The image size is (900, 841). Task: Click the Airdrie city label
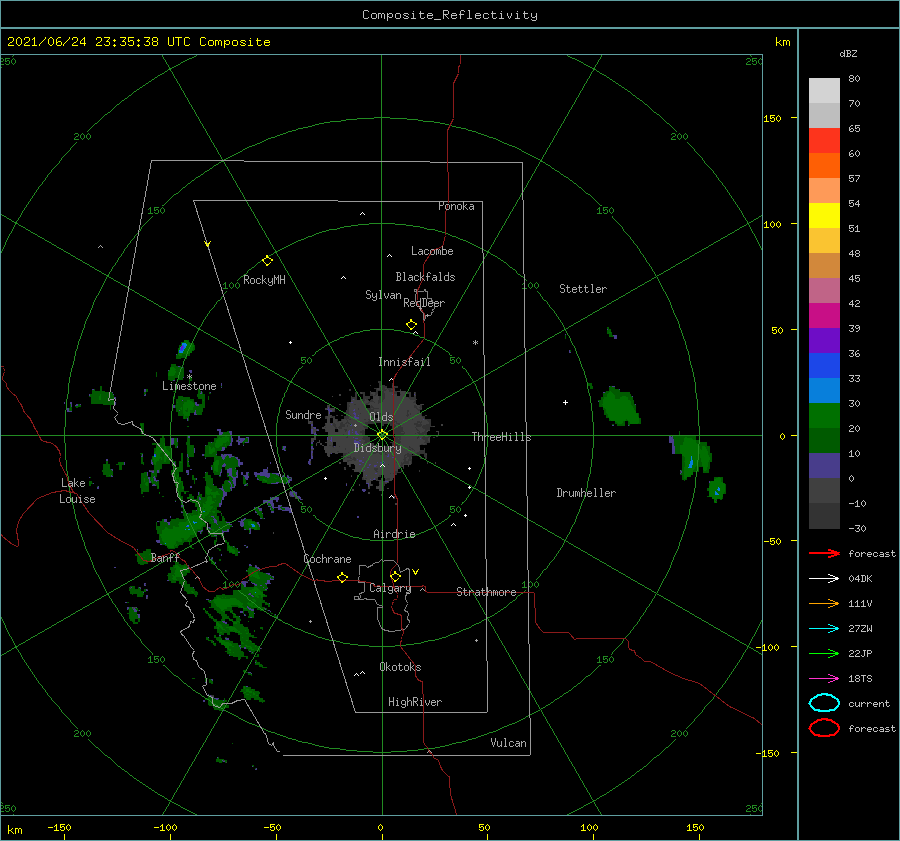pos(394,534)
